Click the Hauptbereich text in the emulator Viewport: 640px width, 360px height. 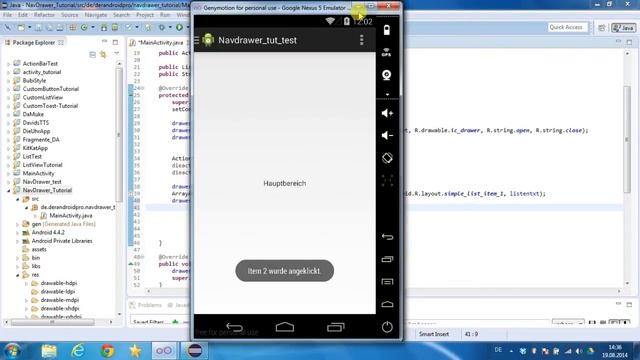click(x=284, y=183)
